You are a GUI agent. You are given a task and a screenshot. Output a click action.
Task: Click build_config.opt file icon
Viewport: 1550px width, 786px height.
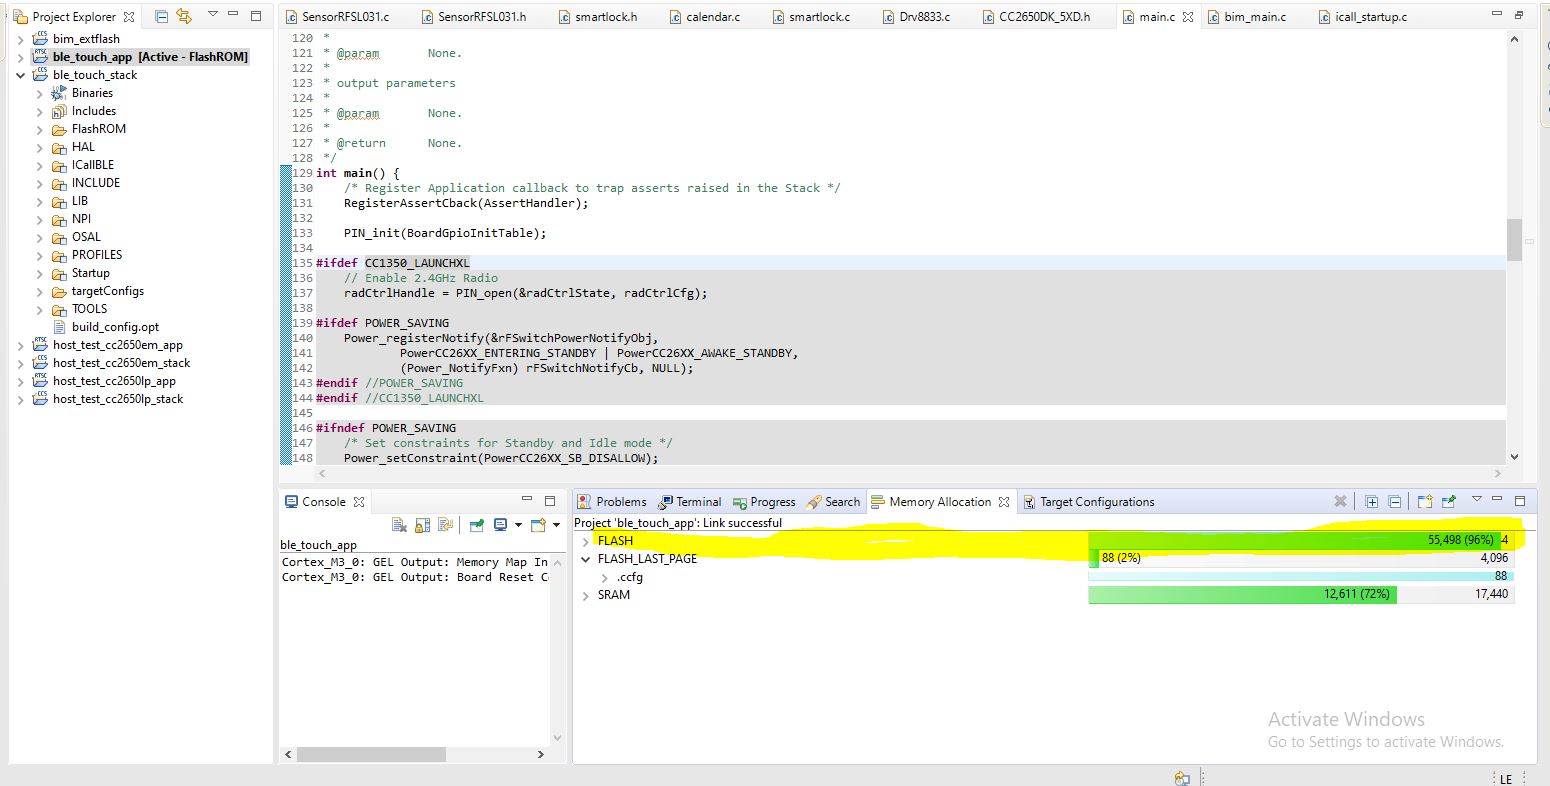point(59,327)
